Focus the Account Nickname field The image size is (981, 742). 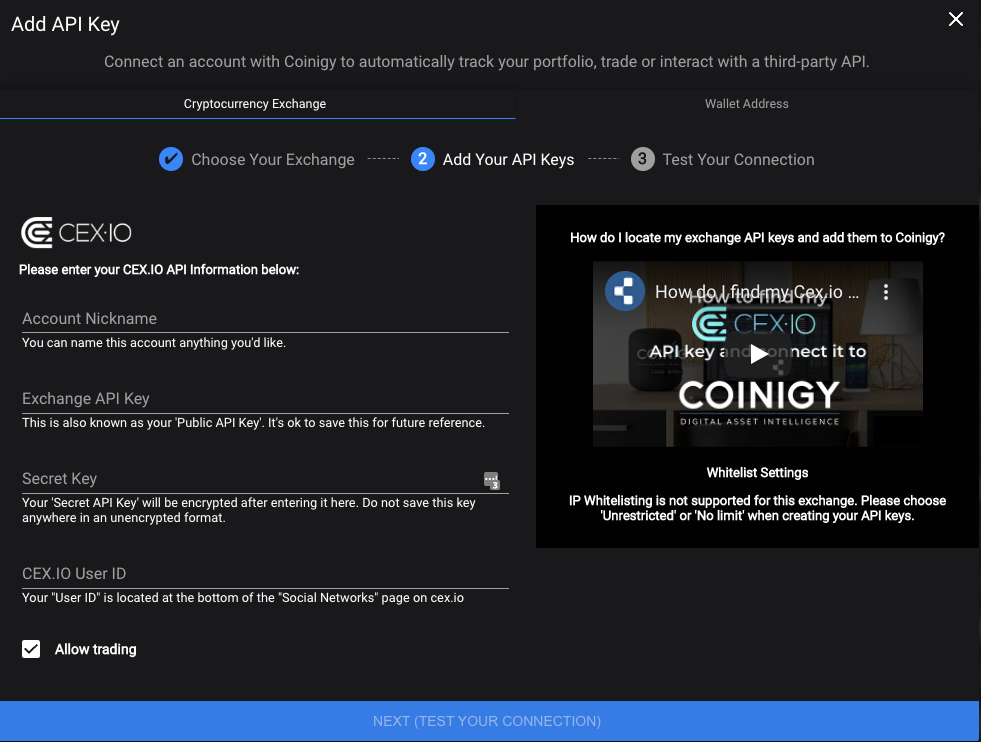coord(265,318)
